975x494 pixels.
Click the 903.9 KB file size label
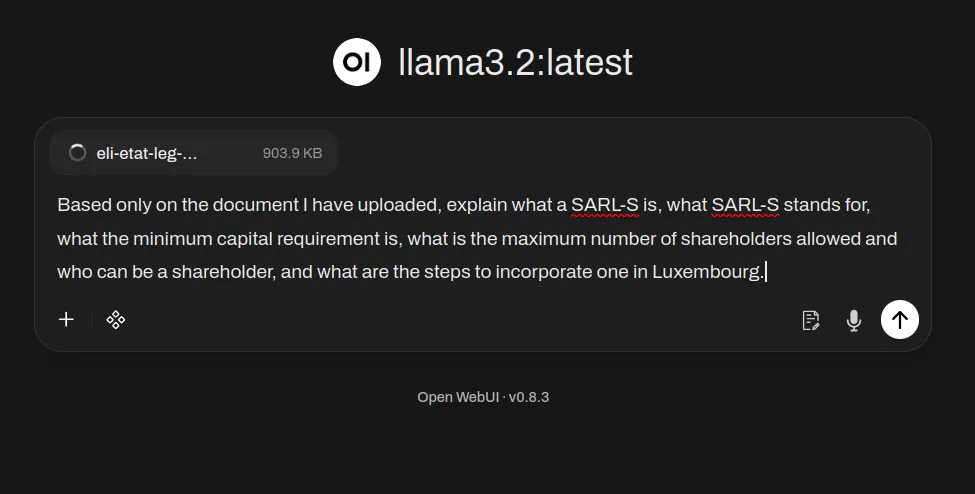pos(292,153)
